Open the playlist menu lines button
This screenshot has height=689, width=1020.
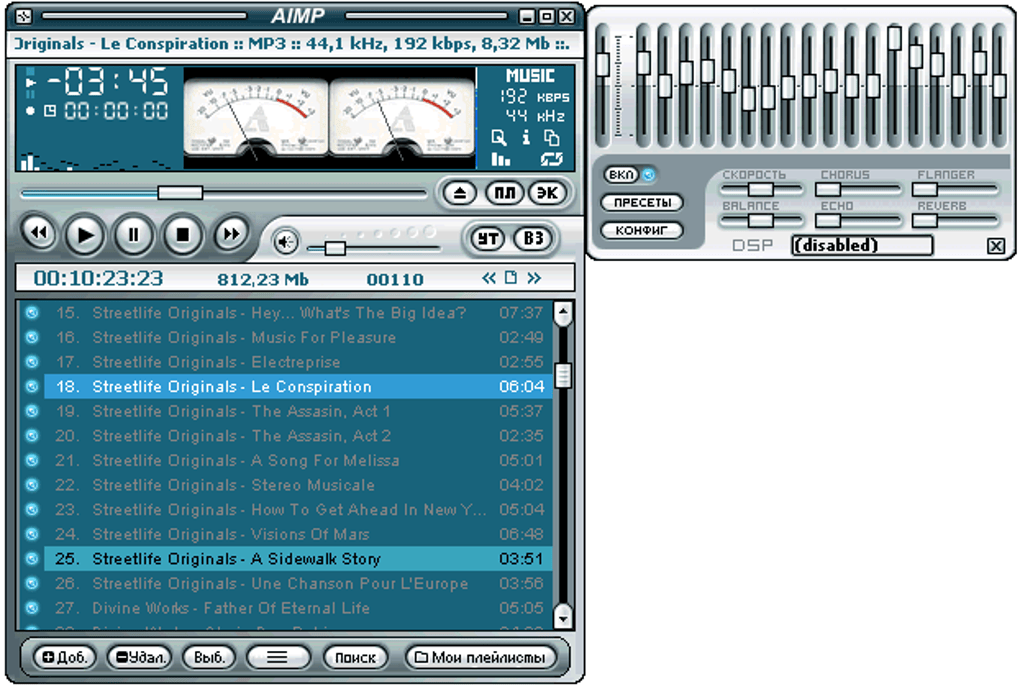coord(278,657)
